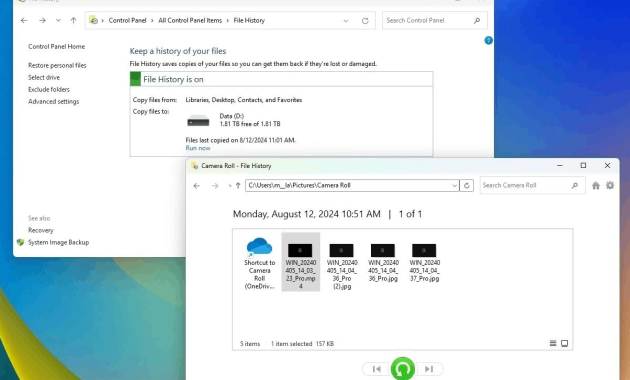Open 'Restore personal files' link
This screenshot has height=380, width=630.
tap(57, 65)
